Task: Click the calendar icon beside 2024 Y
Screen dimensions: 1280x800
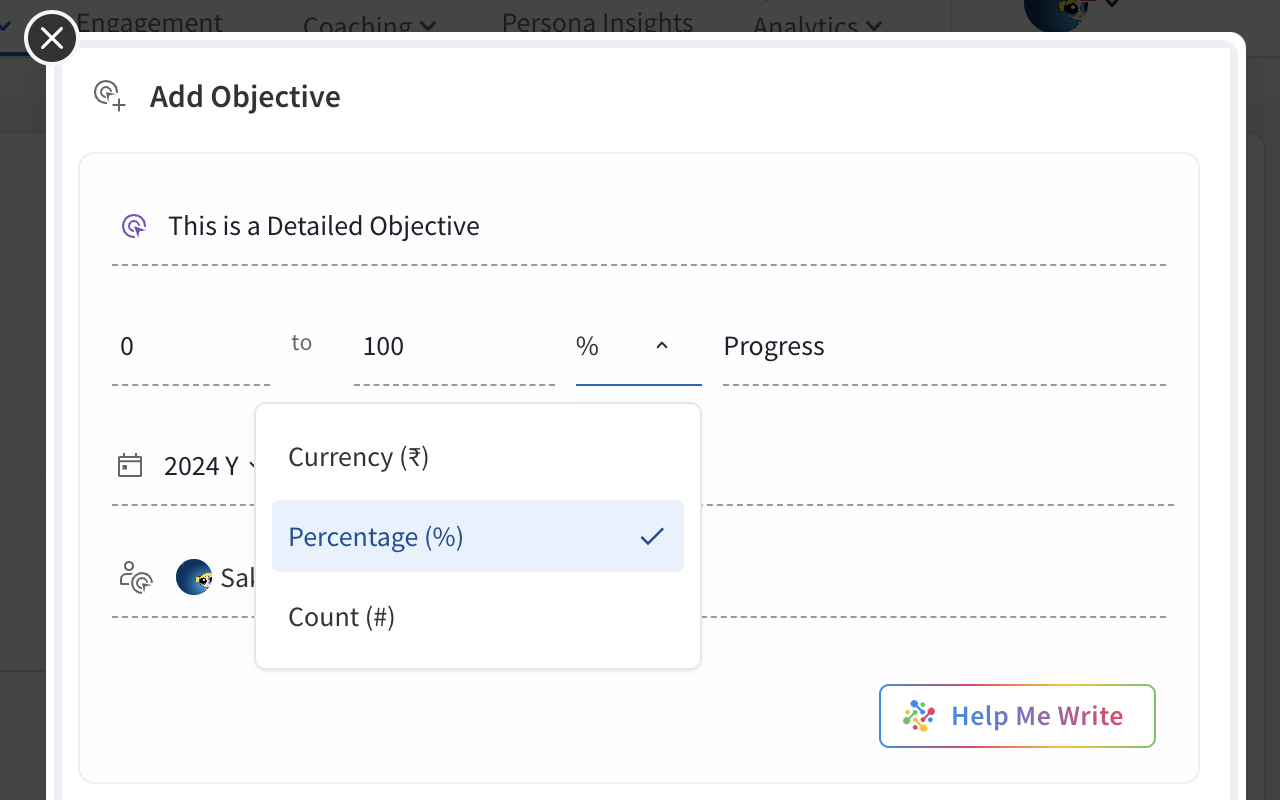Action: (x=130, y=465)
